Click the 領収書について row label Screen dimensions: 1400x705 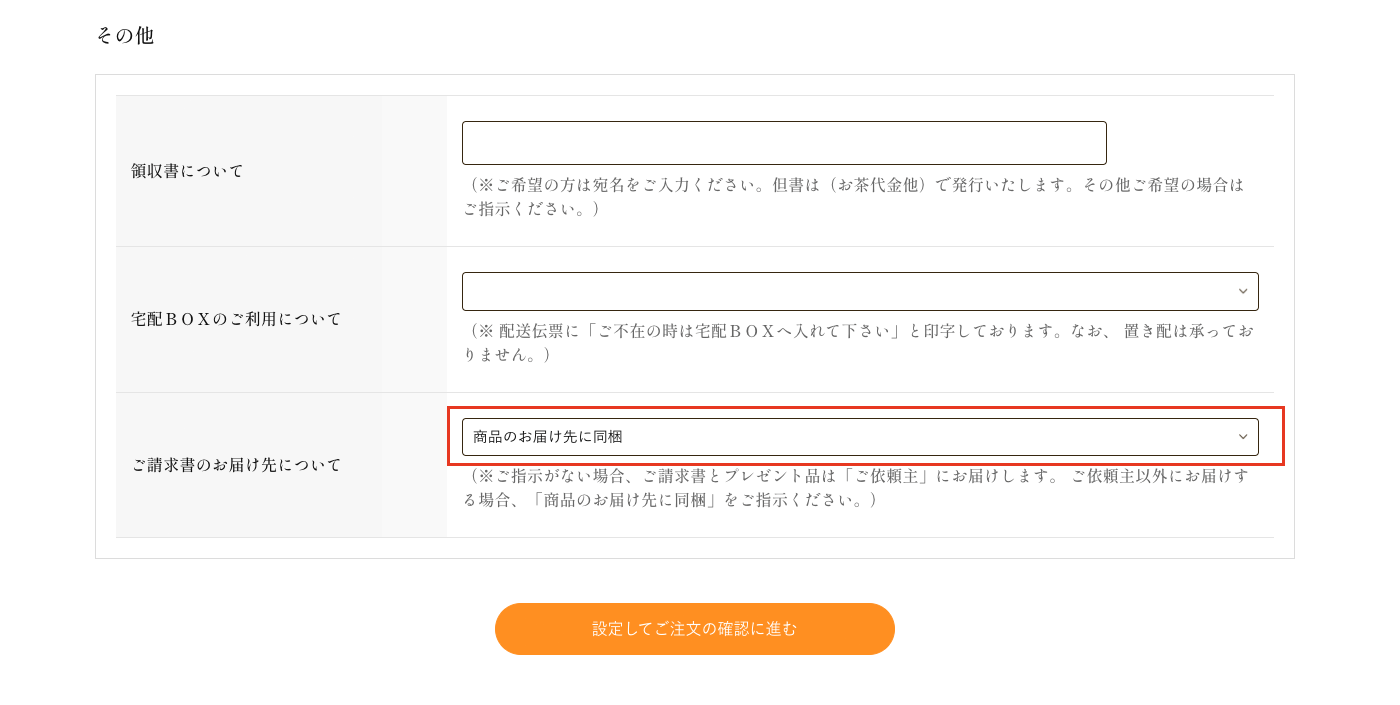click(x=188, y=171)
